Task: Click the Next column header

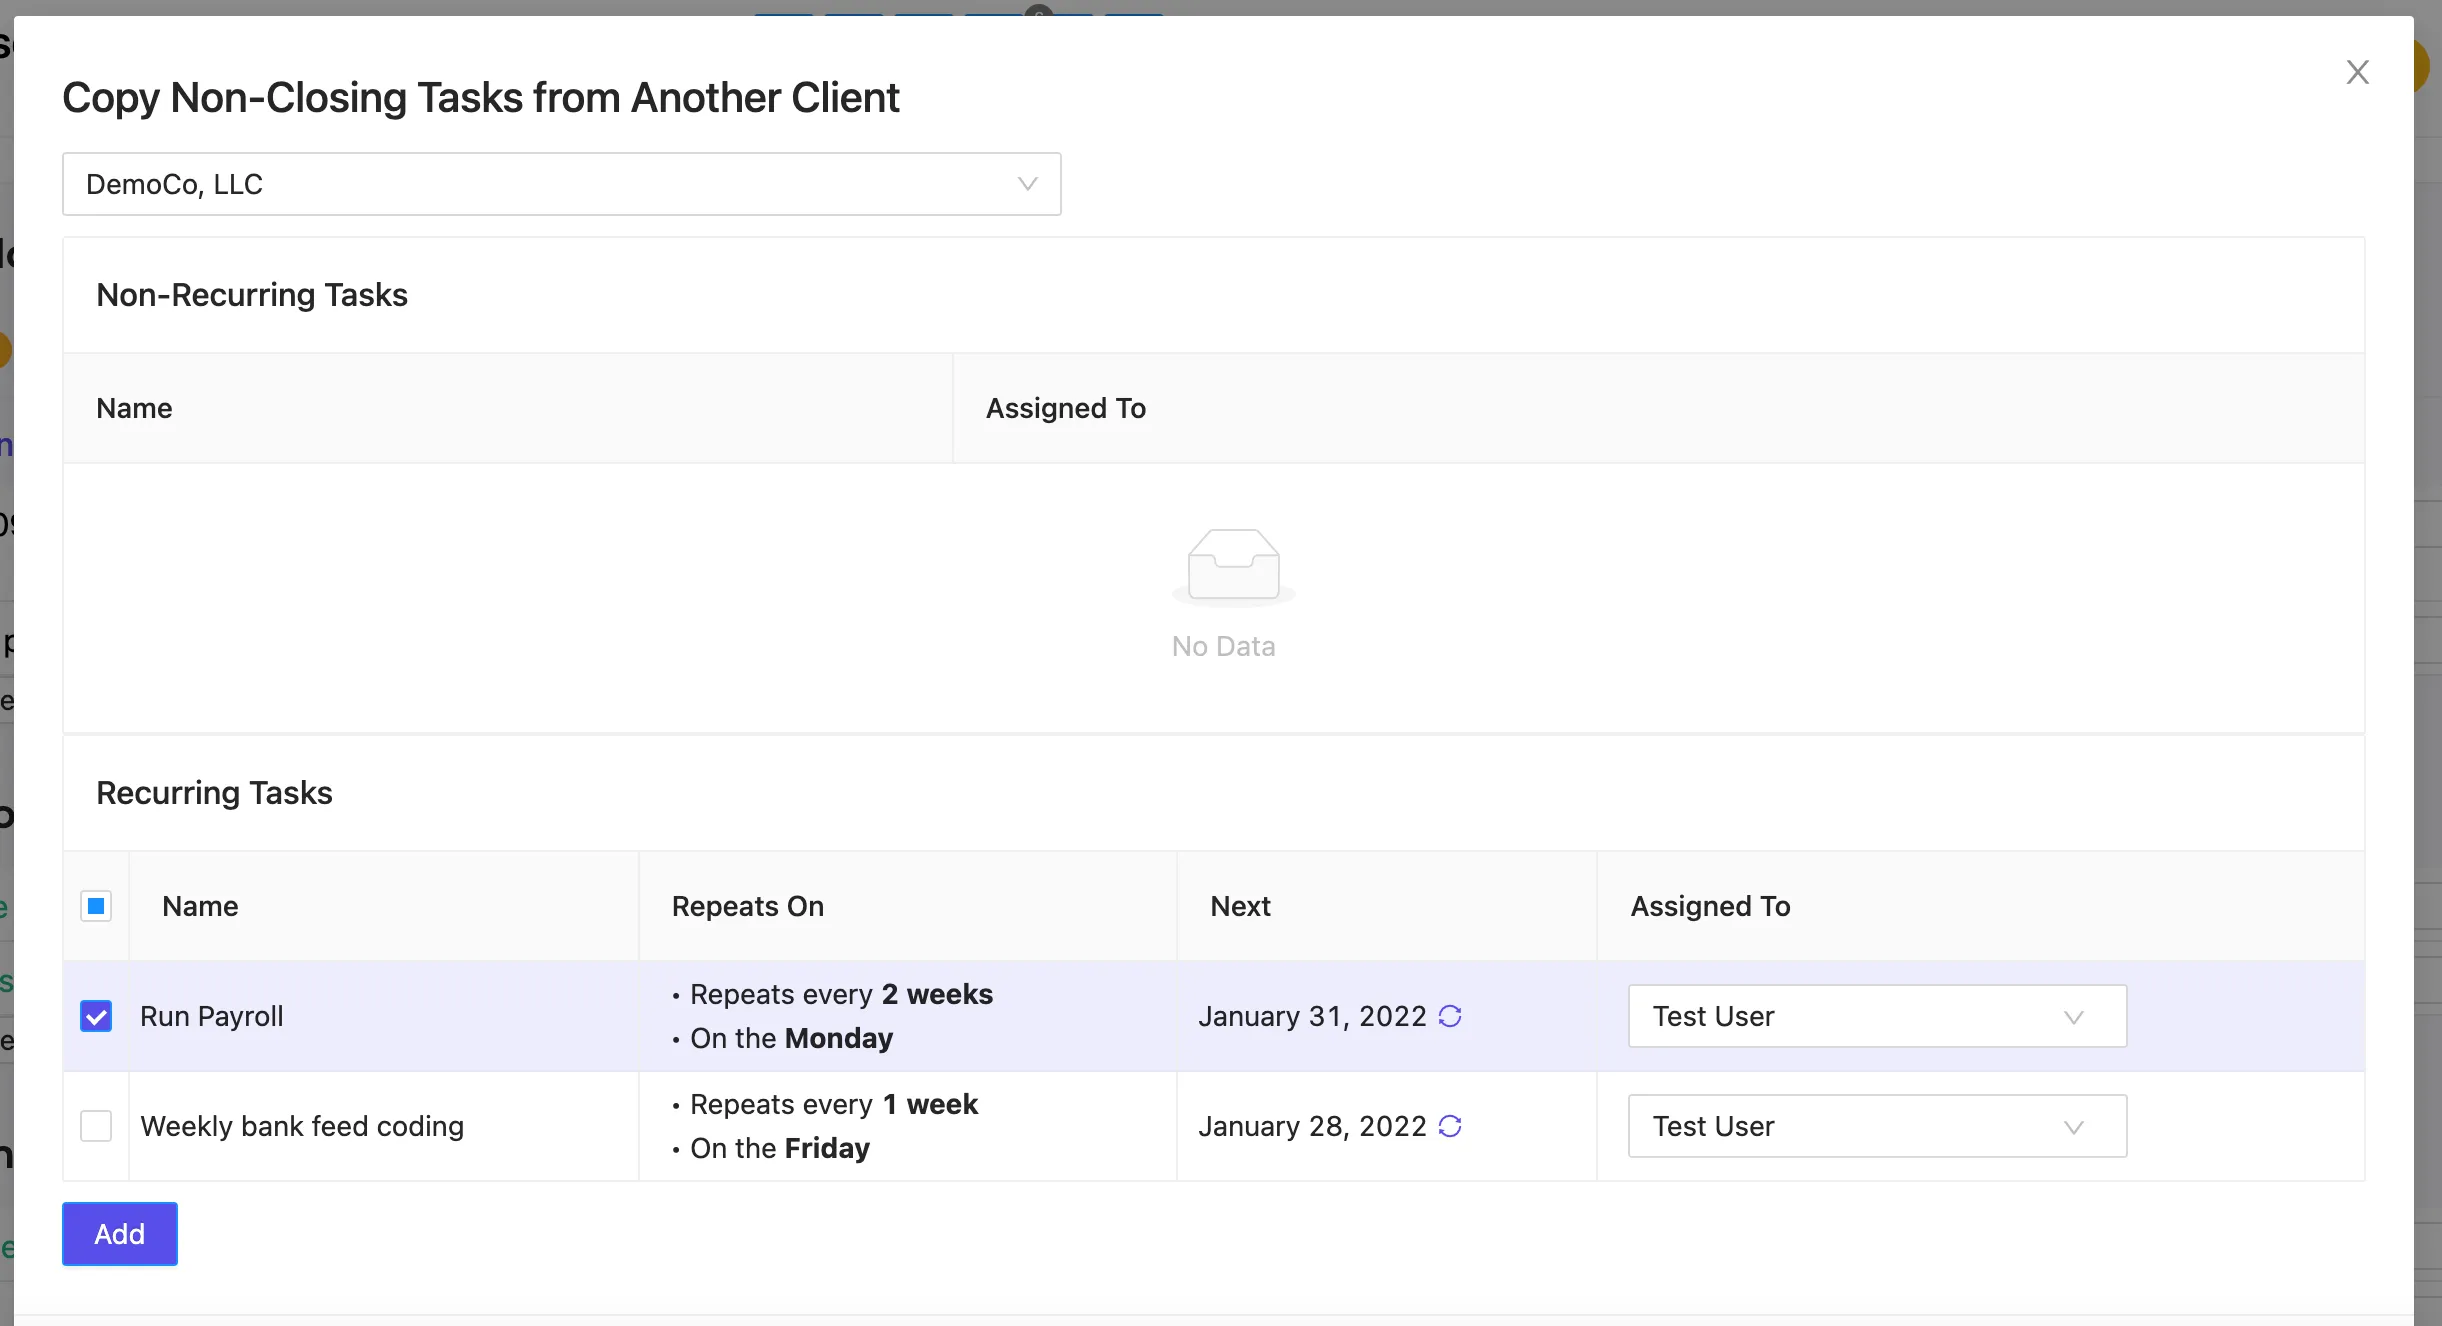Action: 1240,906
